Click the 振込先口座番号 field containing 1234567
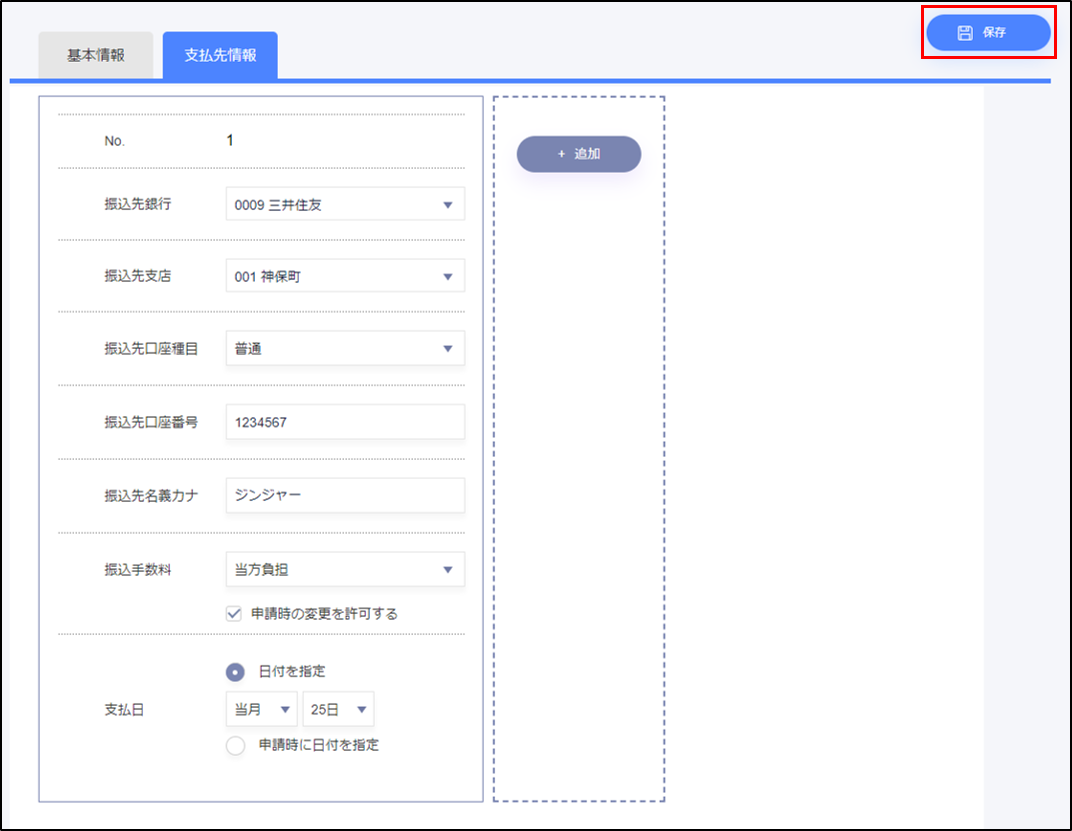 click(345, 422)
